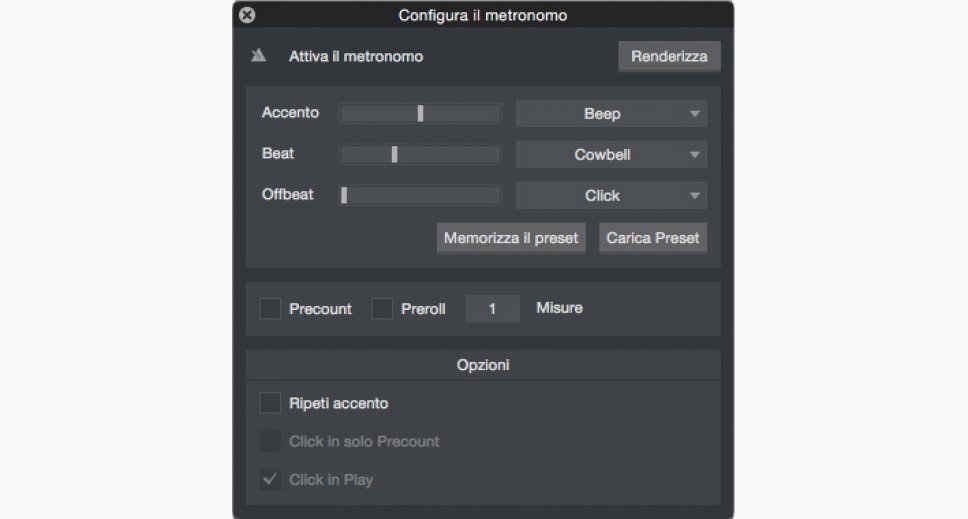Viewport: 968px width, 519px height.
Task: Click the Misure number input field
Action: [x=492, y=309]
